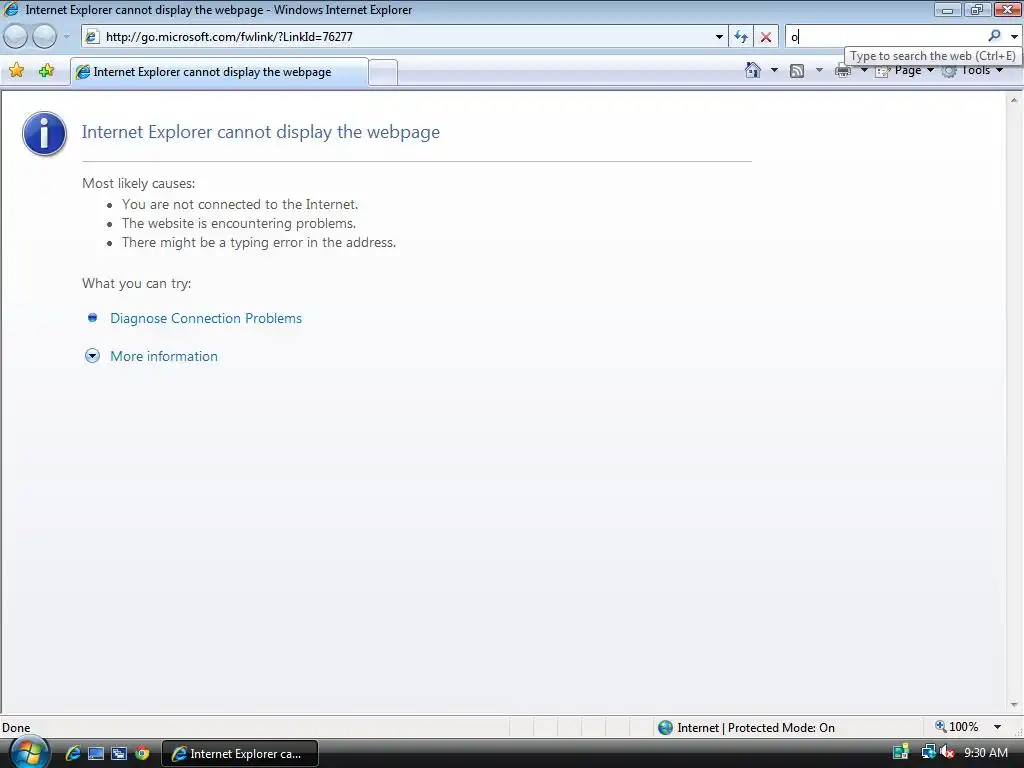
Task: Expand the More information arrow icon
Action: tap(92, 356)
